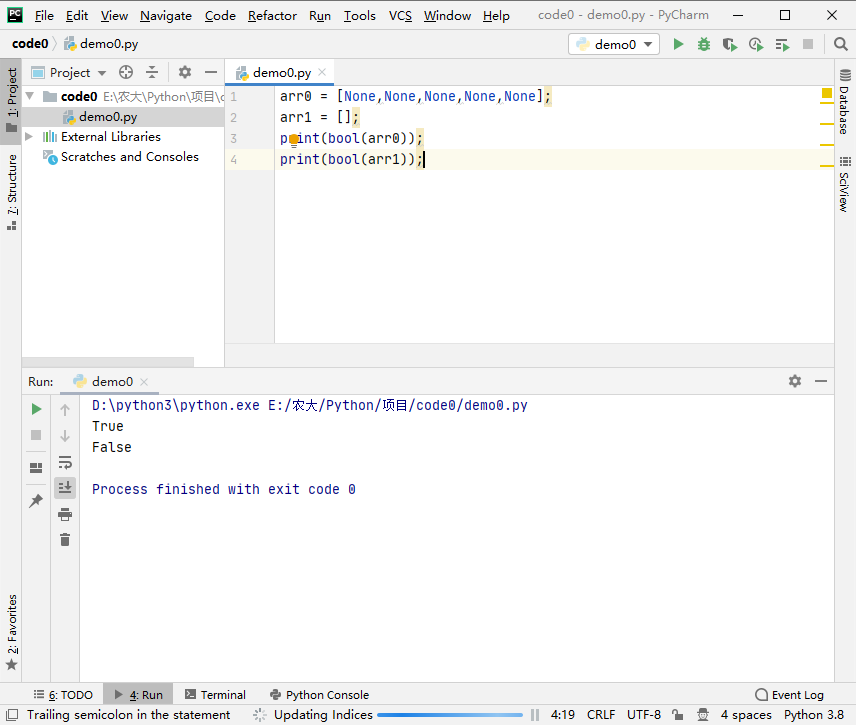The width and height of the screenshot is (856, 725).
Task: Open the 6: TODO tool window
Action: click(63, 694)
